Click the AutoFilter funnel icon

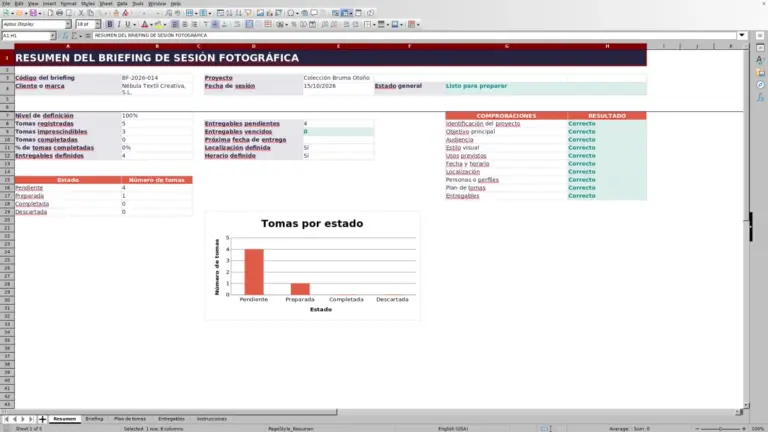point(248,13)
